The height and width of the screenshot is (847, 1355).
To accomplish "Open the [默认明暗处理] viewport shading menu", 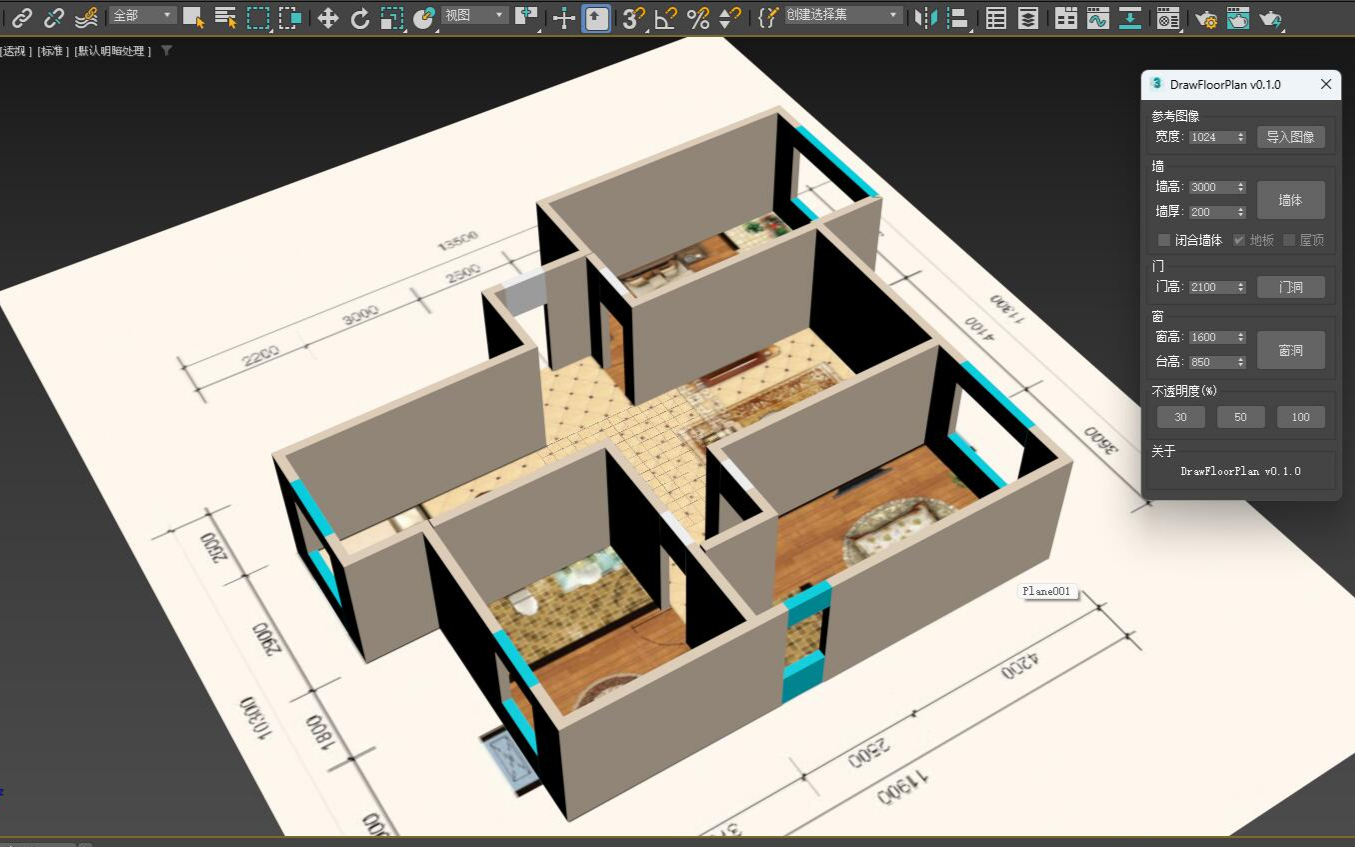I will click(113, 51).
